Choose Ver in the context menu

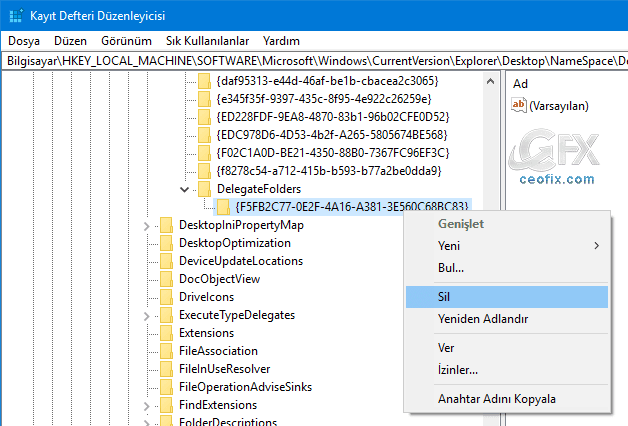(507, 348)
